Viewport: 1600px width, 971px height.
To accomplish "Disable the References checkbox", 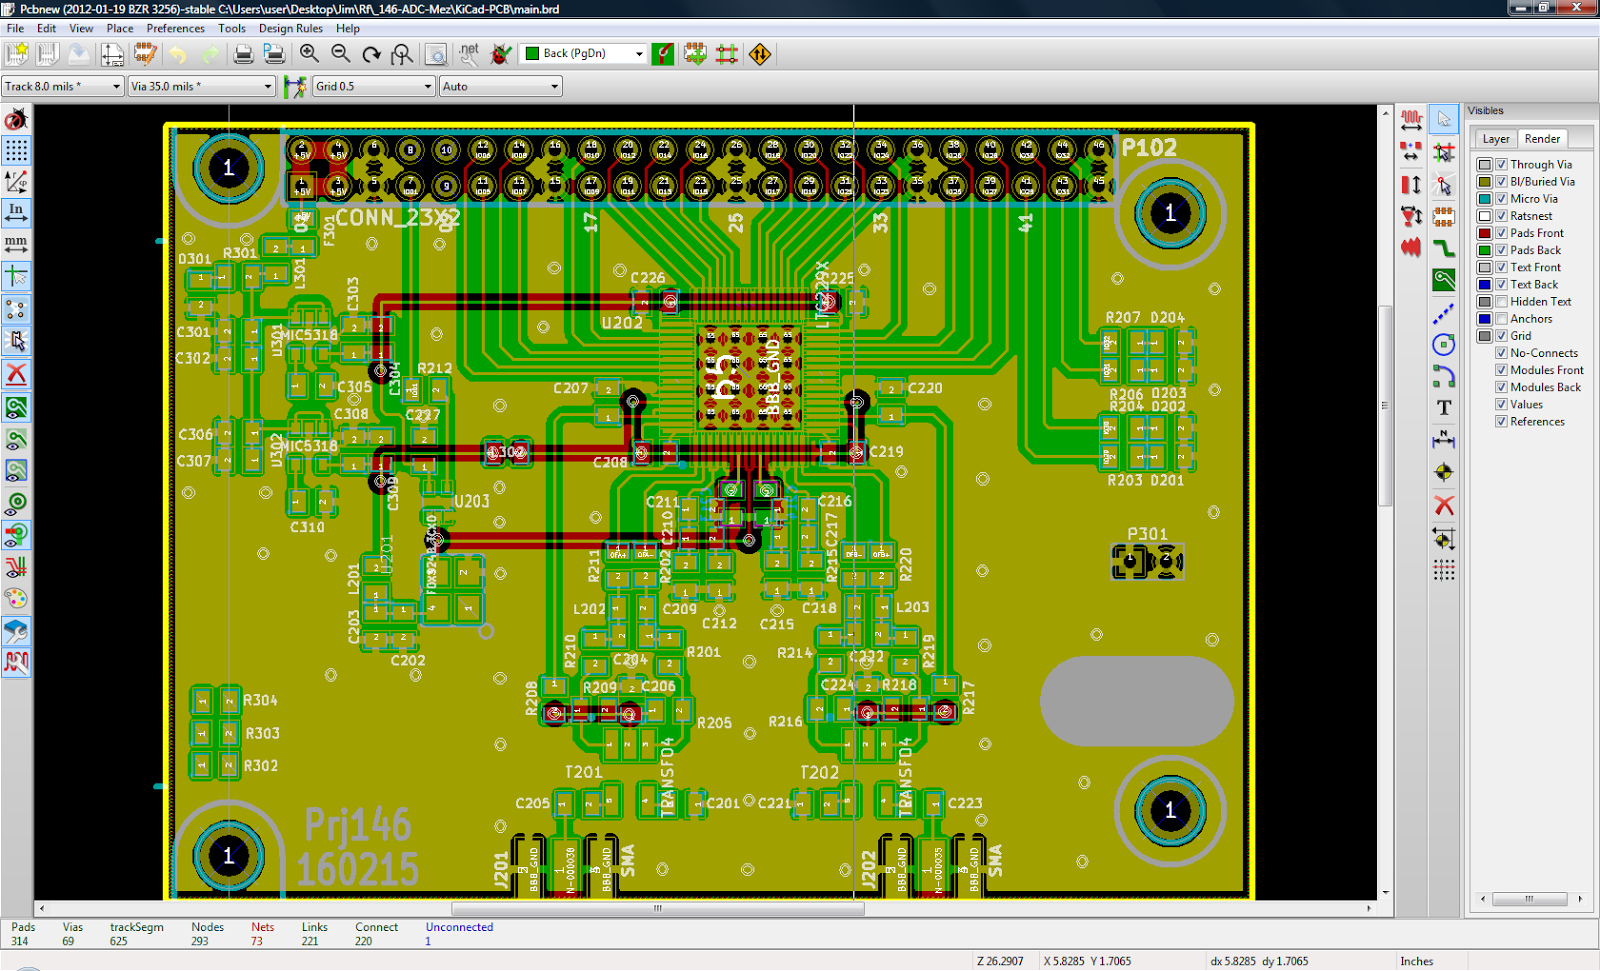I will click(1501, 421).
